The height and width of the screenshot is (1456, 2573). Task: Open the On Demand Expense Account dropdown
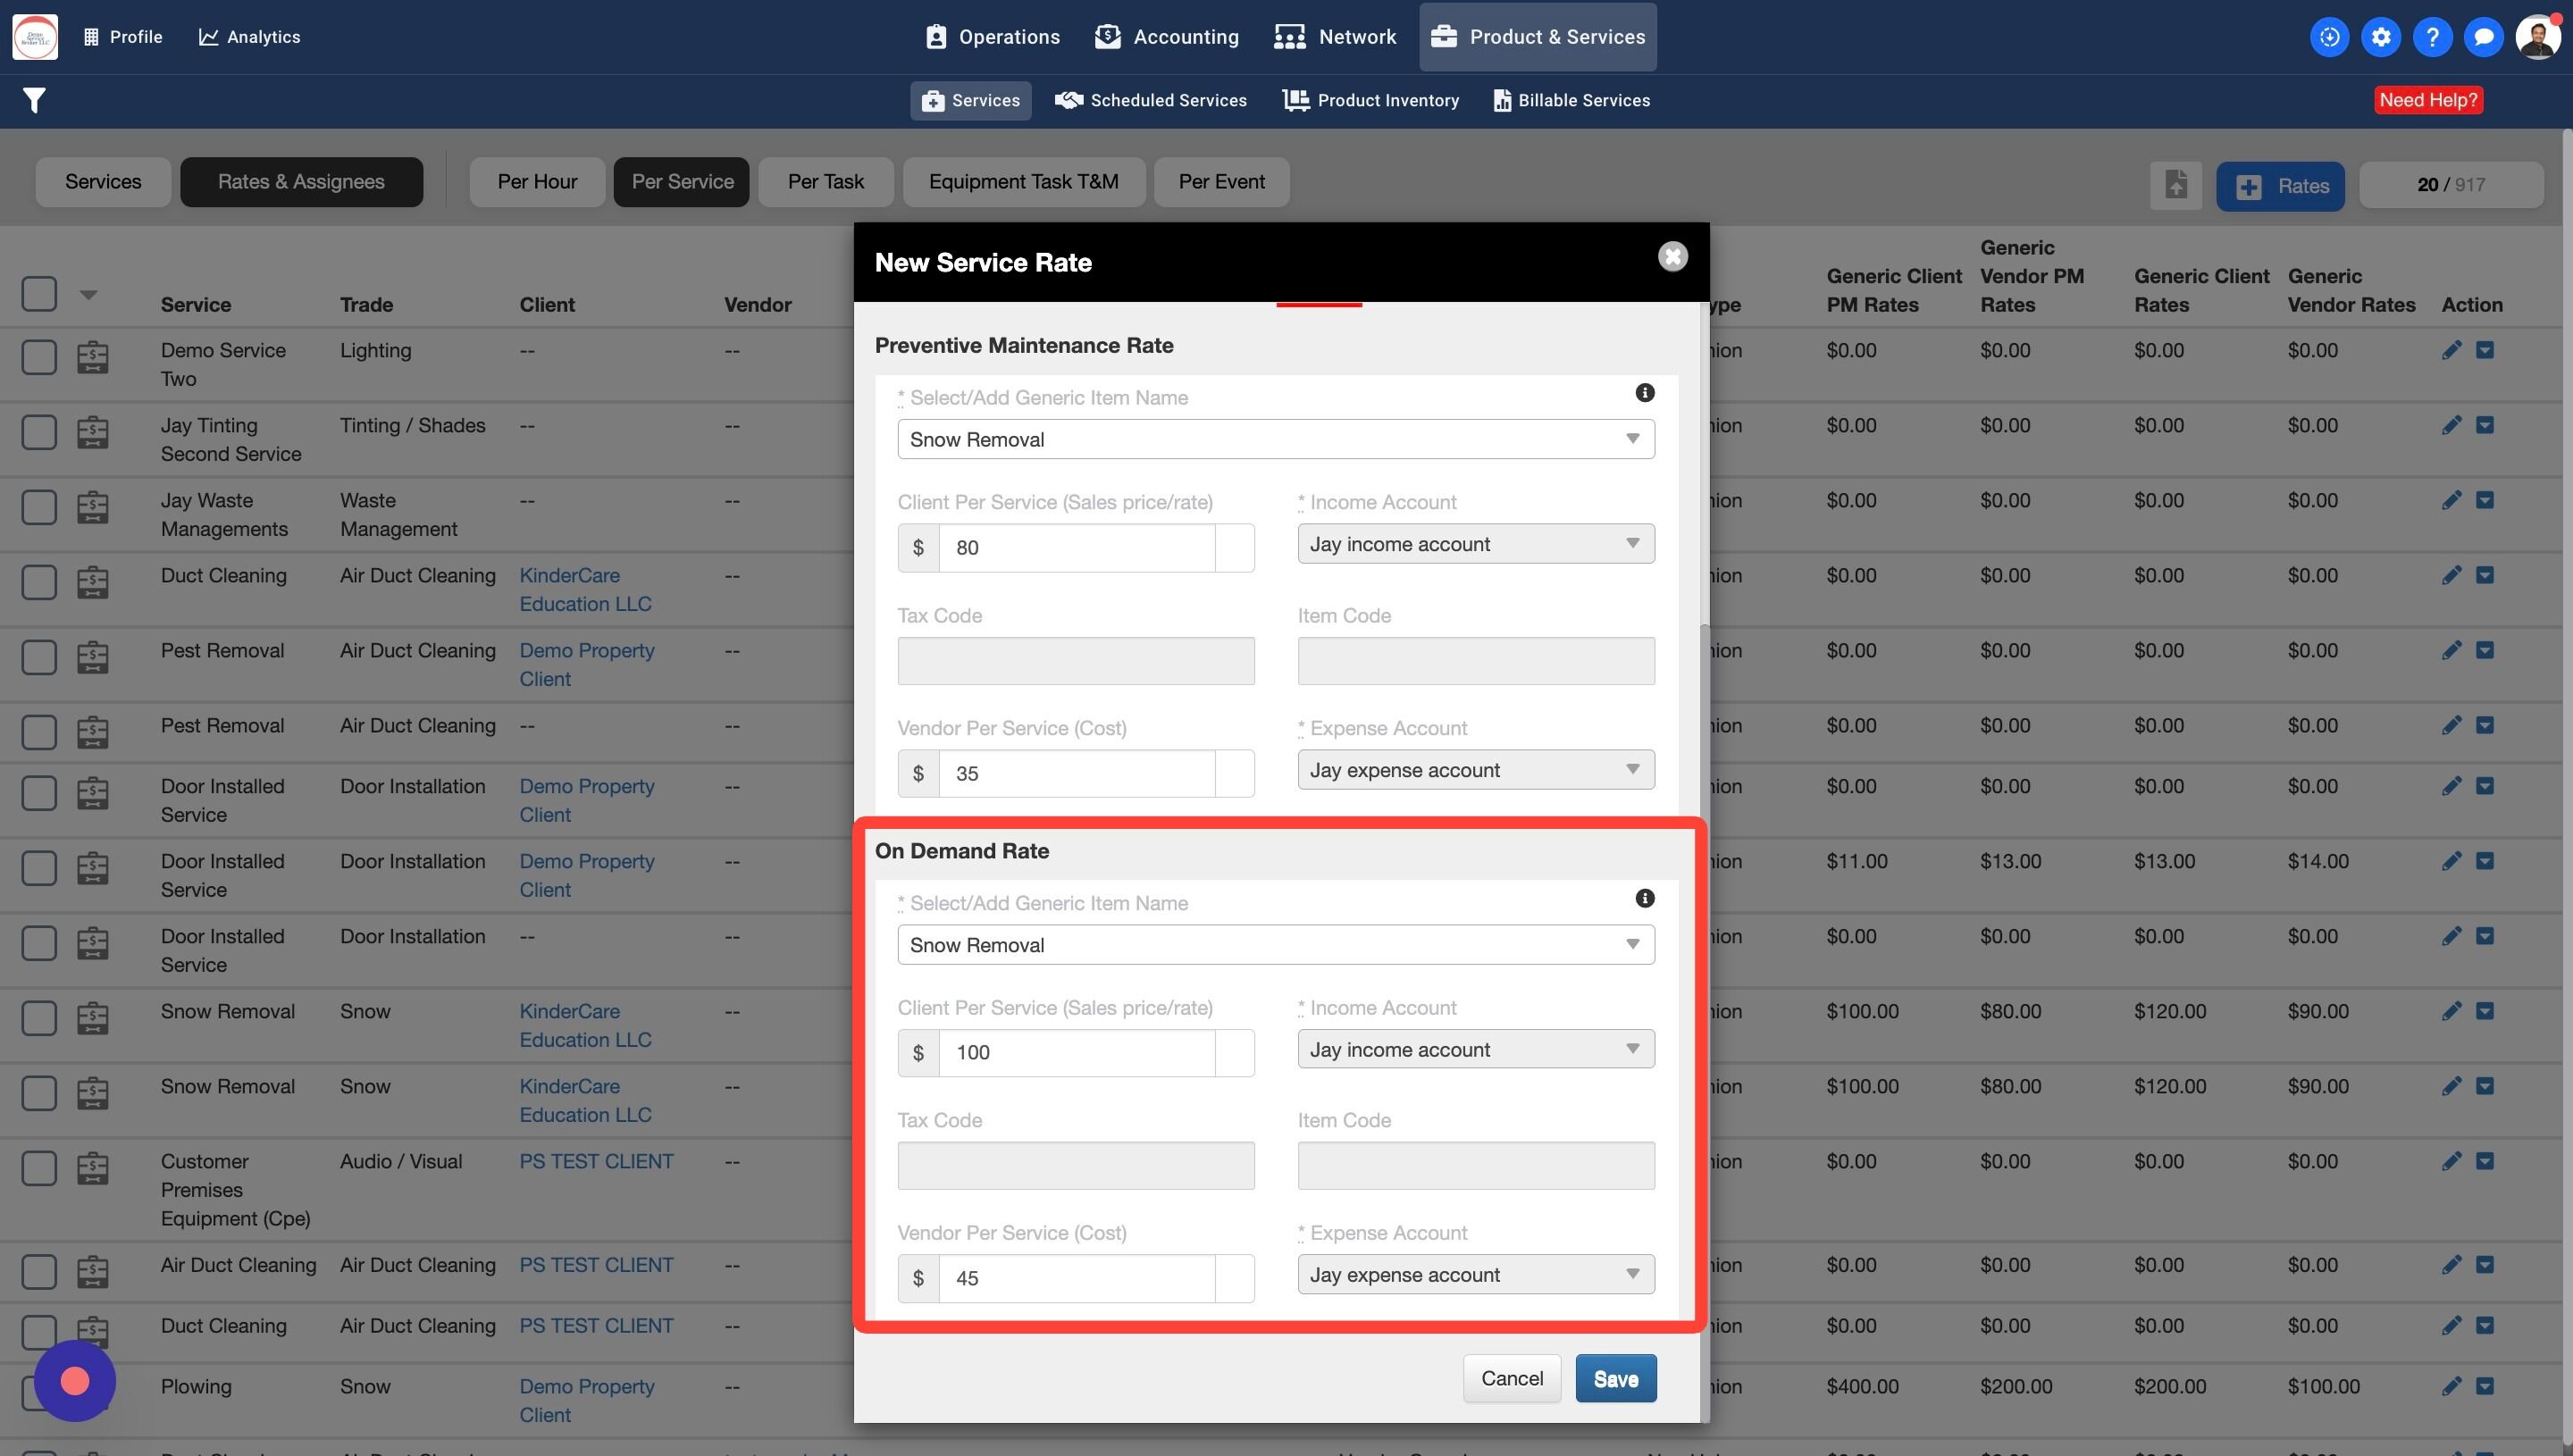click(x=1475, y=1274)
